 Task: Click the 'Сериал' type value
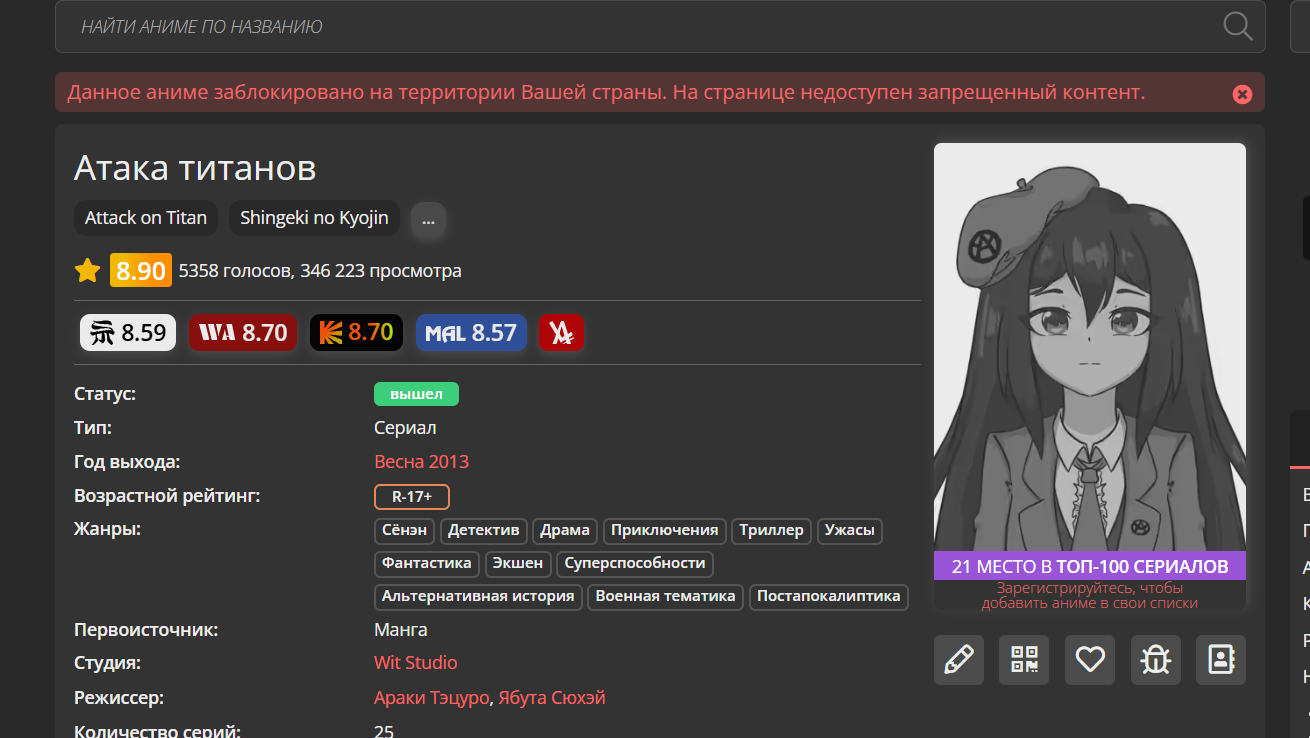(405, 428)
